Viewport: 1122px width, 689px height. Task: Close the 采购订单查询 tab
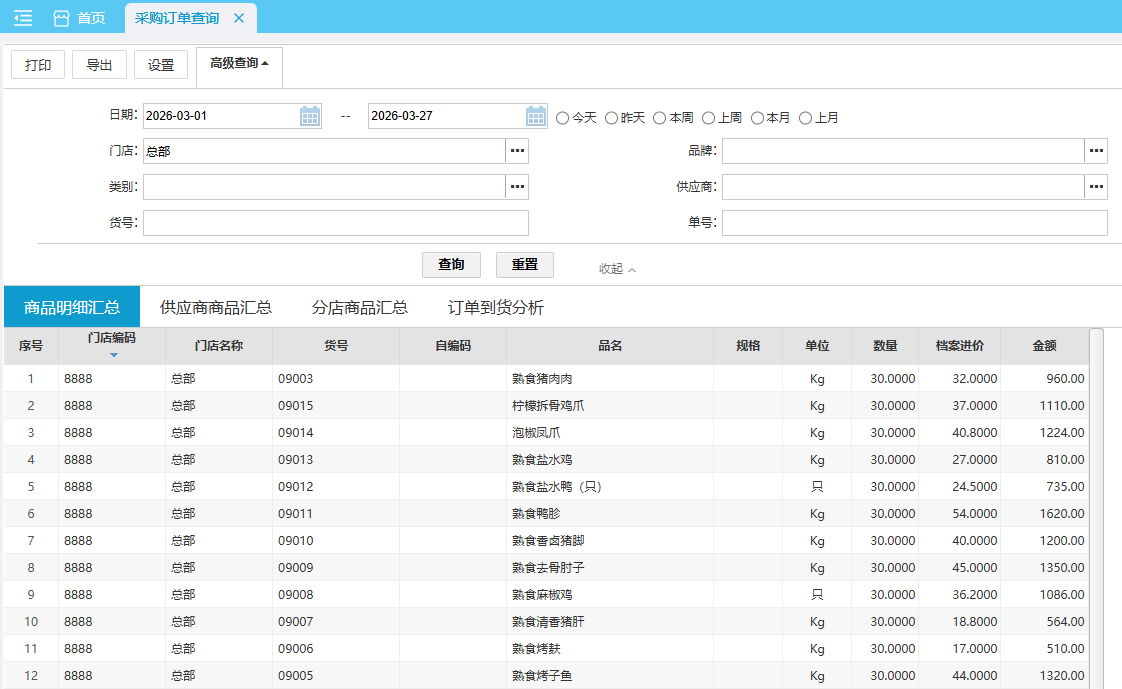[x=238, y=18]
